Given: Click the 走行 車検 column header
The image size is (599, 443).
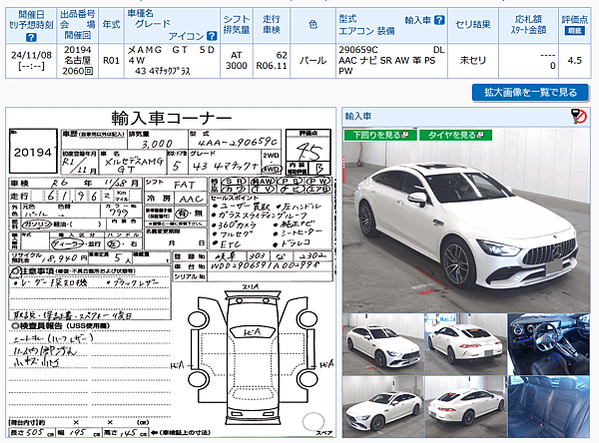Looking at the screenshot, I should [x=272, y=25].
